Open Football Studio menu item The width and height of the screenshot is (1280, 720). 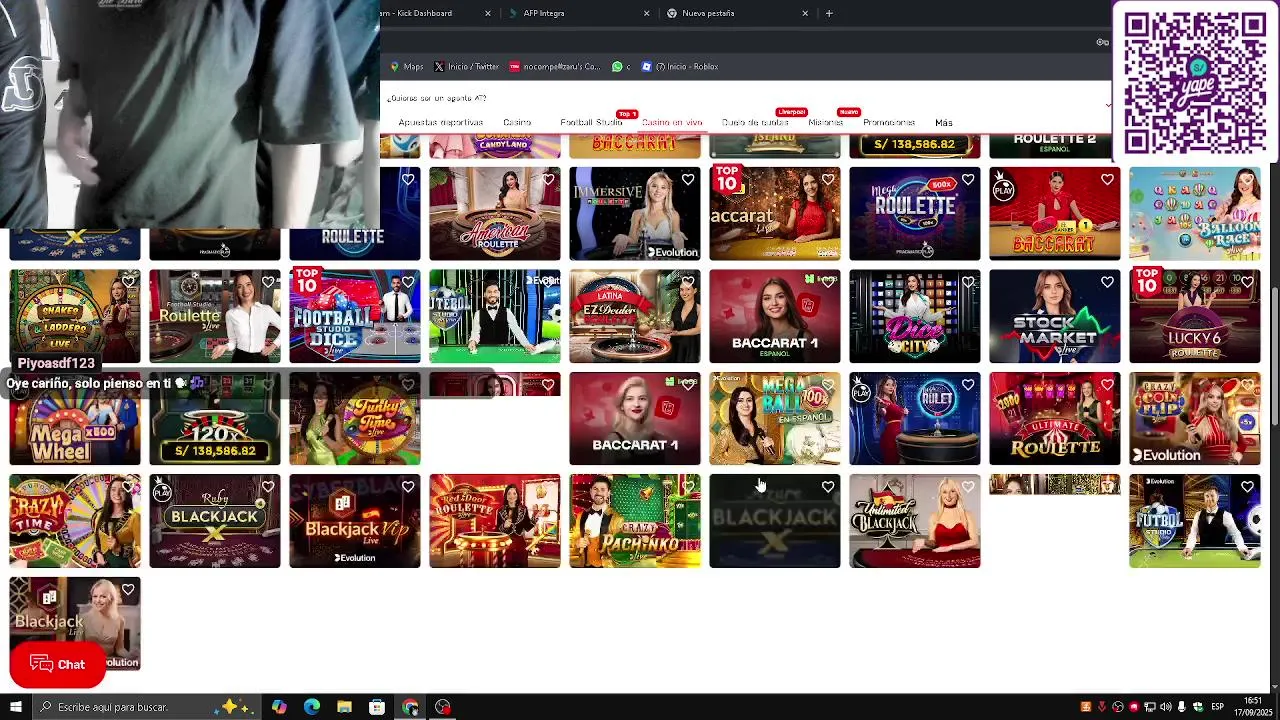[x=591, y=122]
